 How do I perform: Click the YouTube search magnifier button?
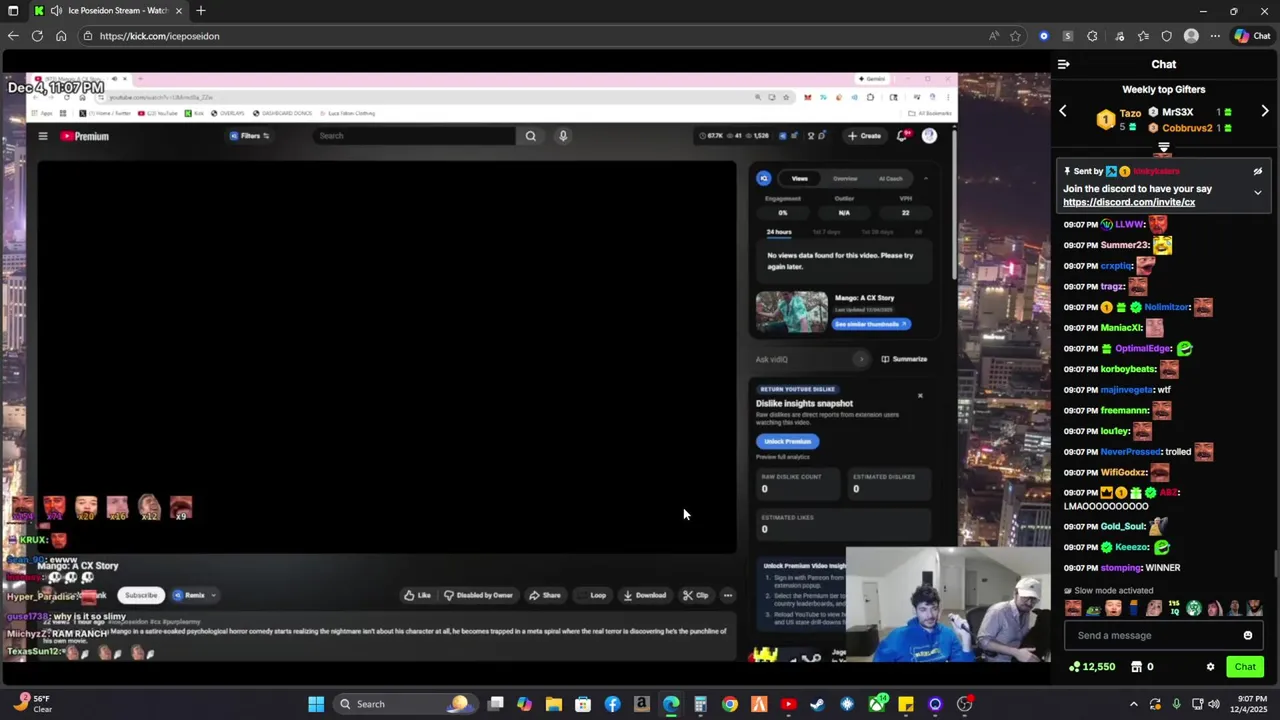click(x=531, y=136)
